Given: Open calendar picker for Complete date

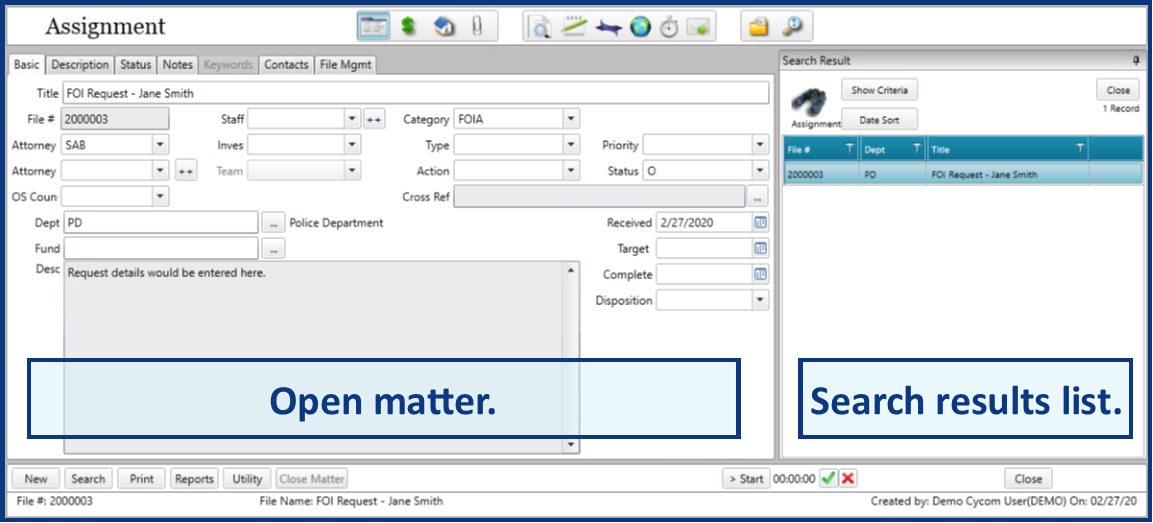Looking at the screenshot, I should [760, 274].
